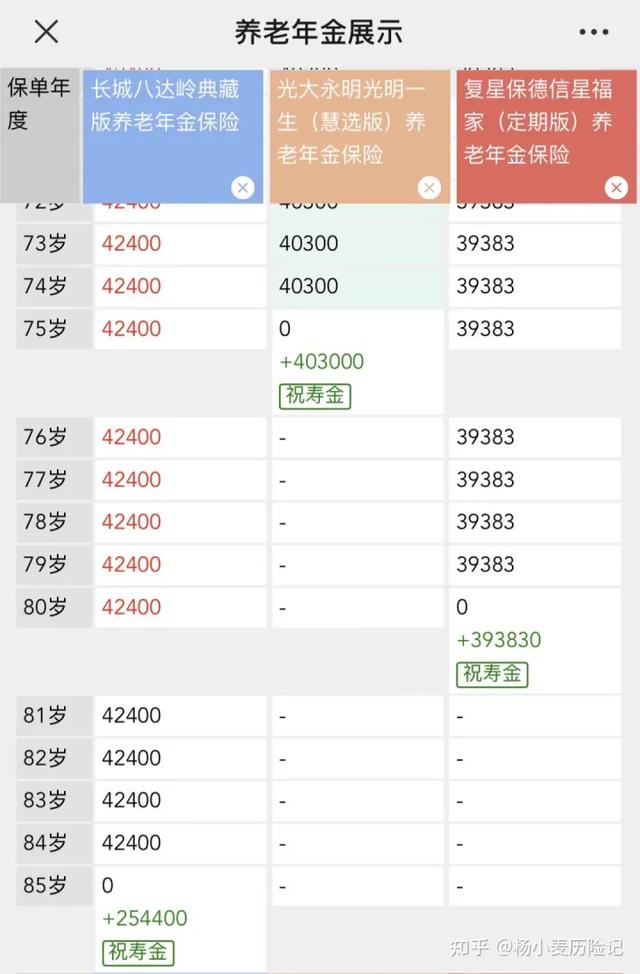Tap the green +393830 amount
Screen dimensions: 640x974
coord(498,639)
